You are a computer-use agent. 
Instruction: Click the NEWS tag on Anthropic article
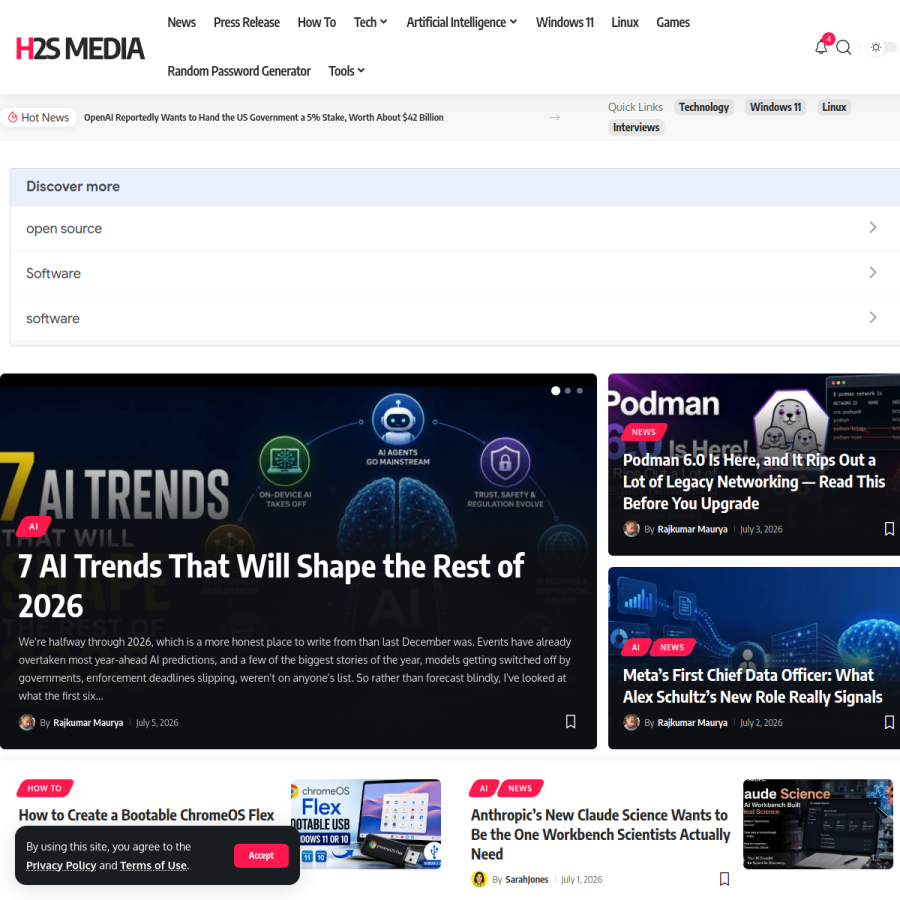tap(520, 788)
